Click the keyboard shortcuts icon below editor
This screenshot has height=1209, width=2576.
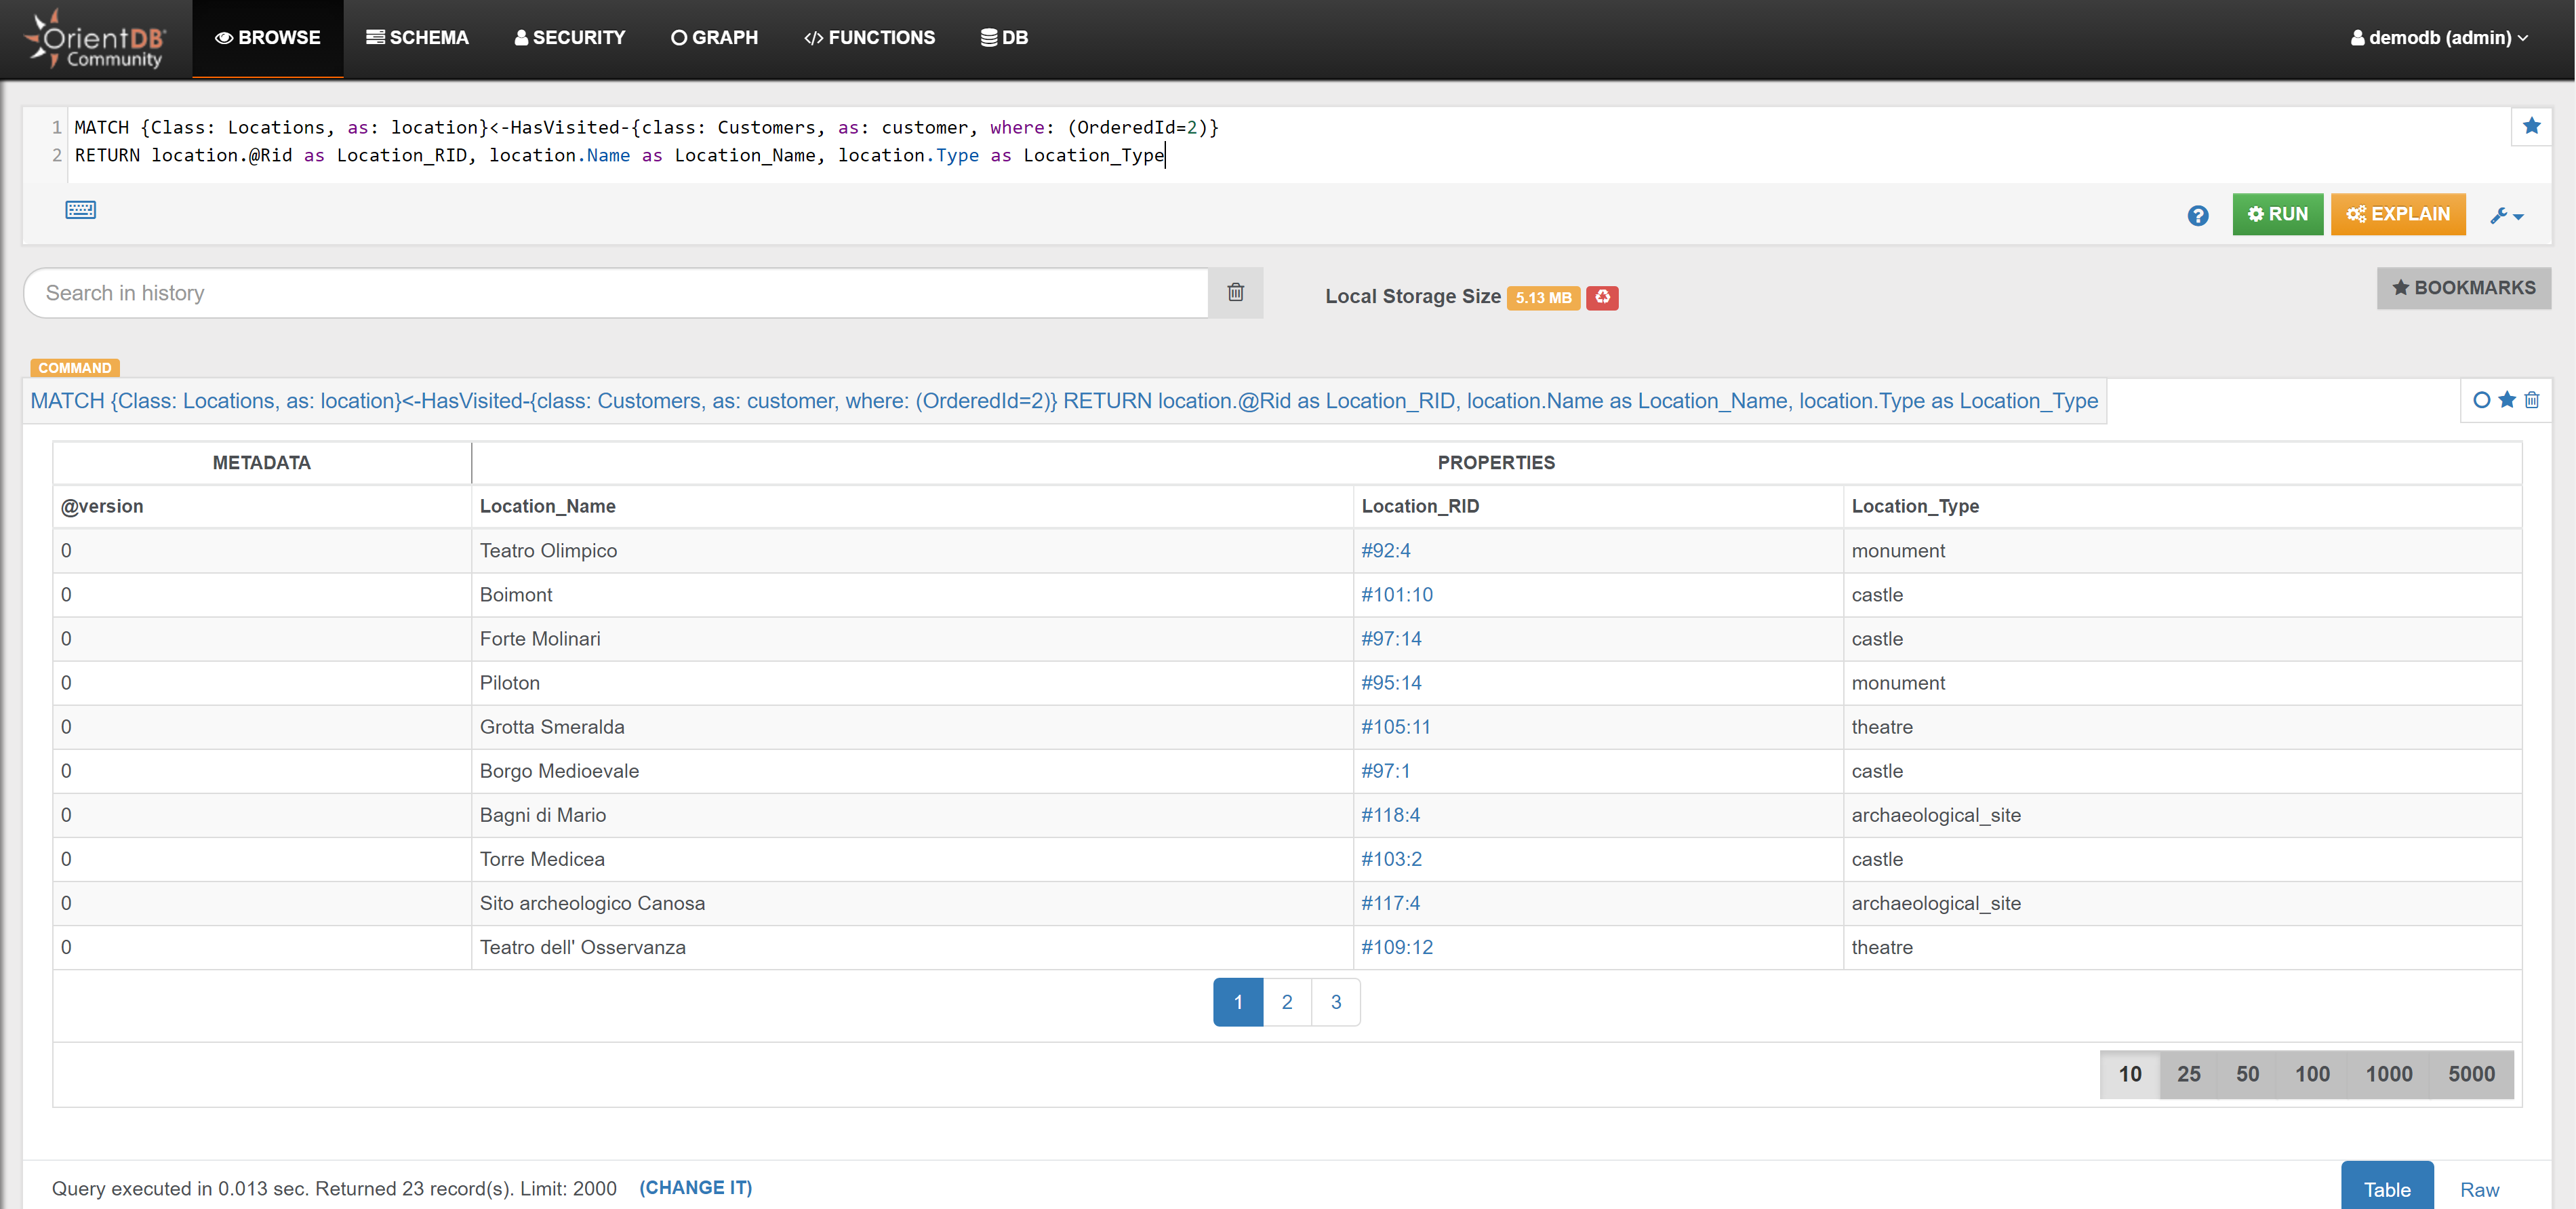(x=80, y=210)
